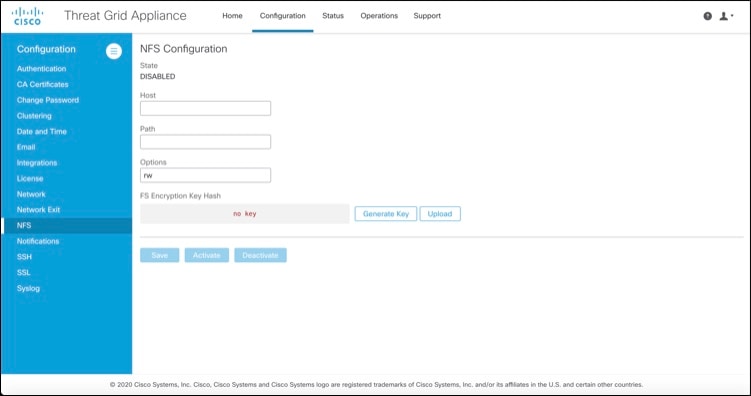This screenshot has width=751, height=396.
Task: Click the Upload key button
Action: [440, 214]
